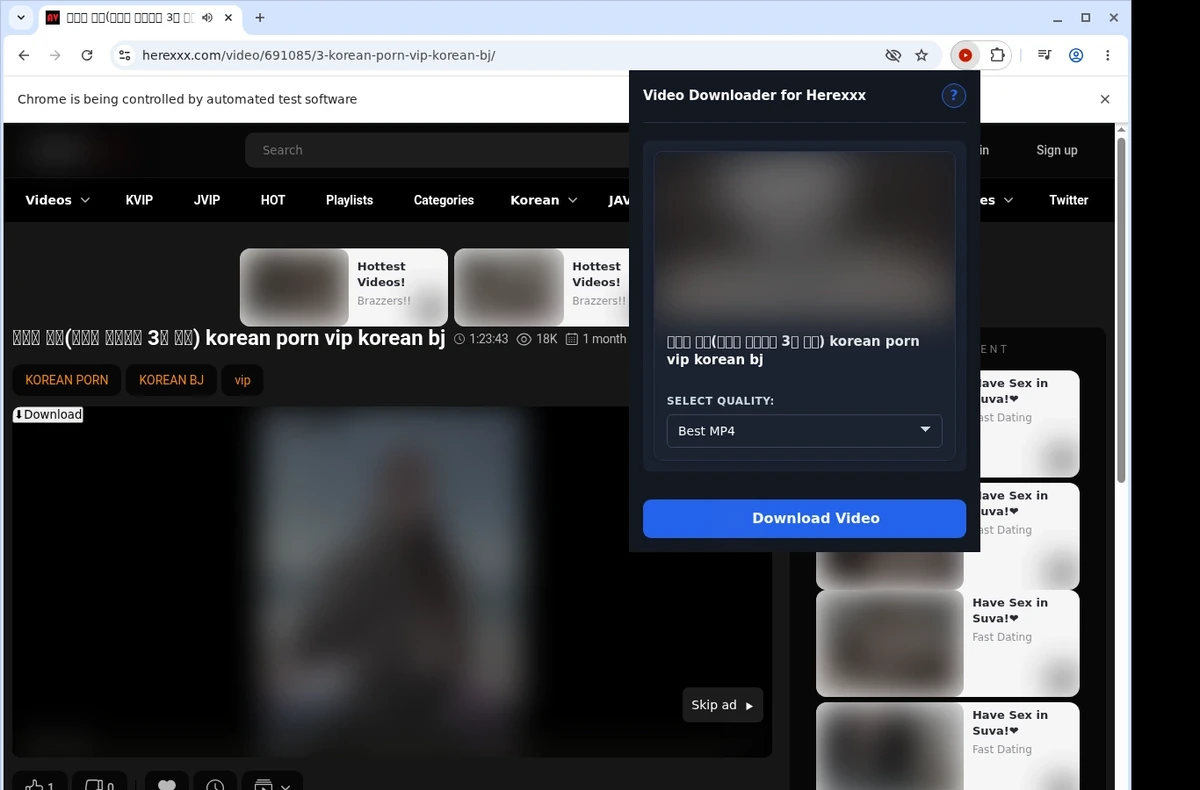
Task: Open the Best MP4 quality dropdown
Action: coord(804,431)
